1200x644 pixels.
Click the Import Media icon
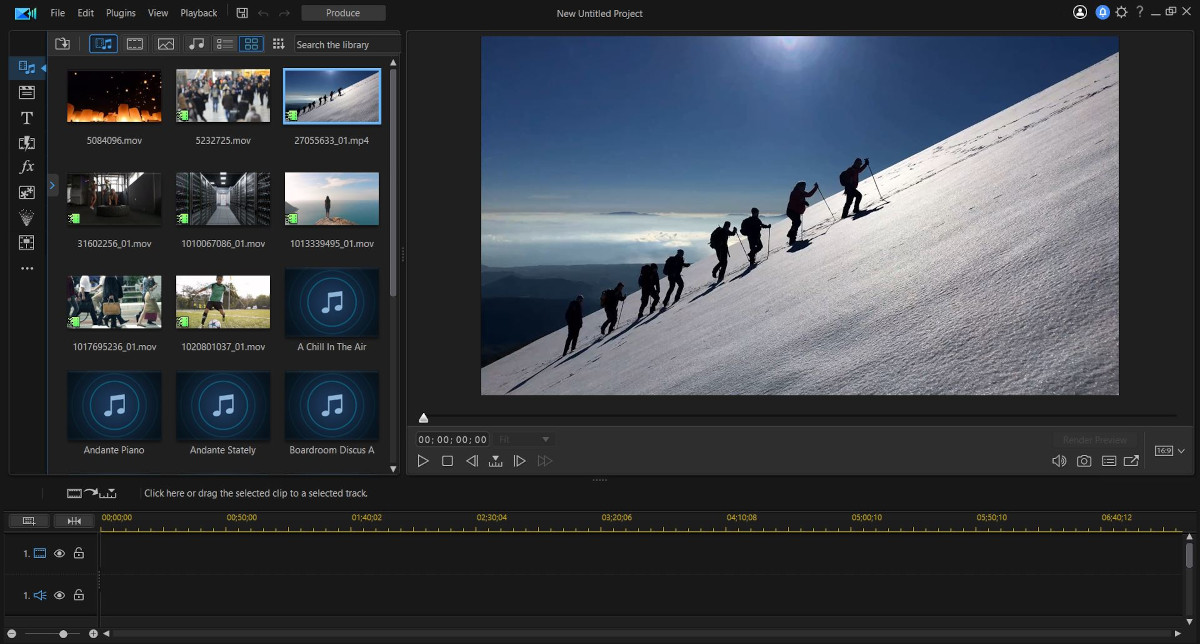(61, 43)
